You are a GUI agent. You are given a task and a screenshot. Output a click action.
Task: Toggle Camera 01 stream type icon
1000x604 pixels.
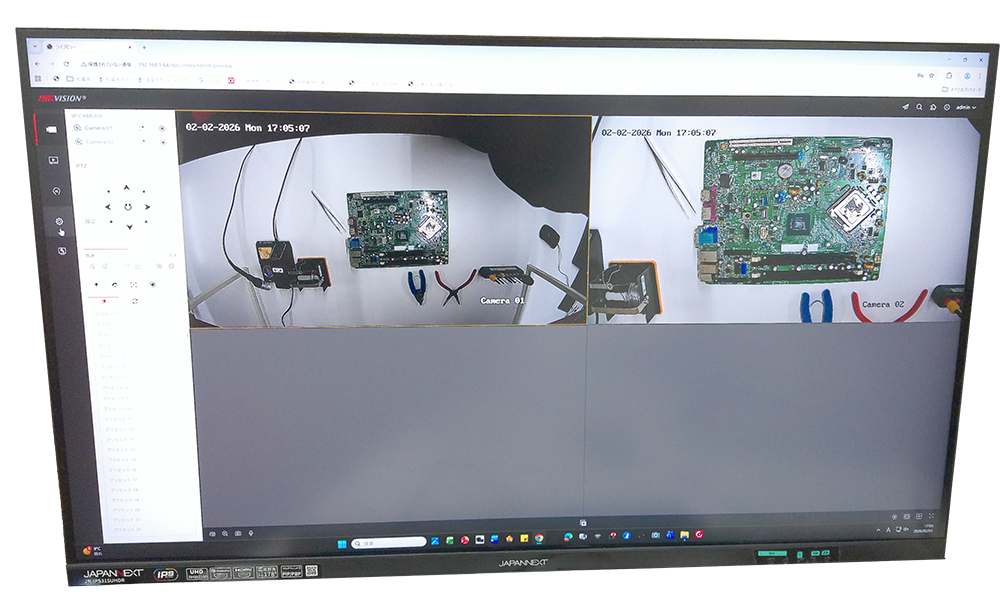pos(143,128)
